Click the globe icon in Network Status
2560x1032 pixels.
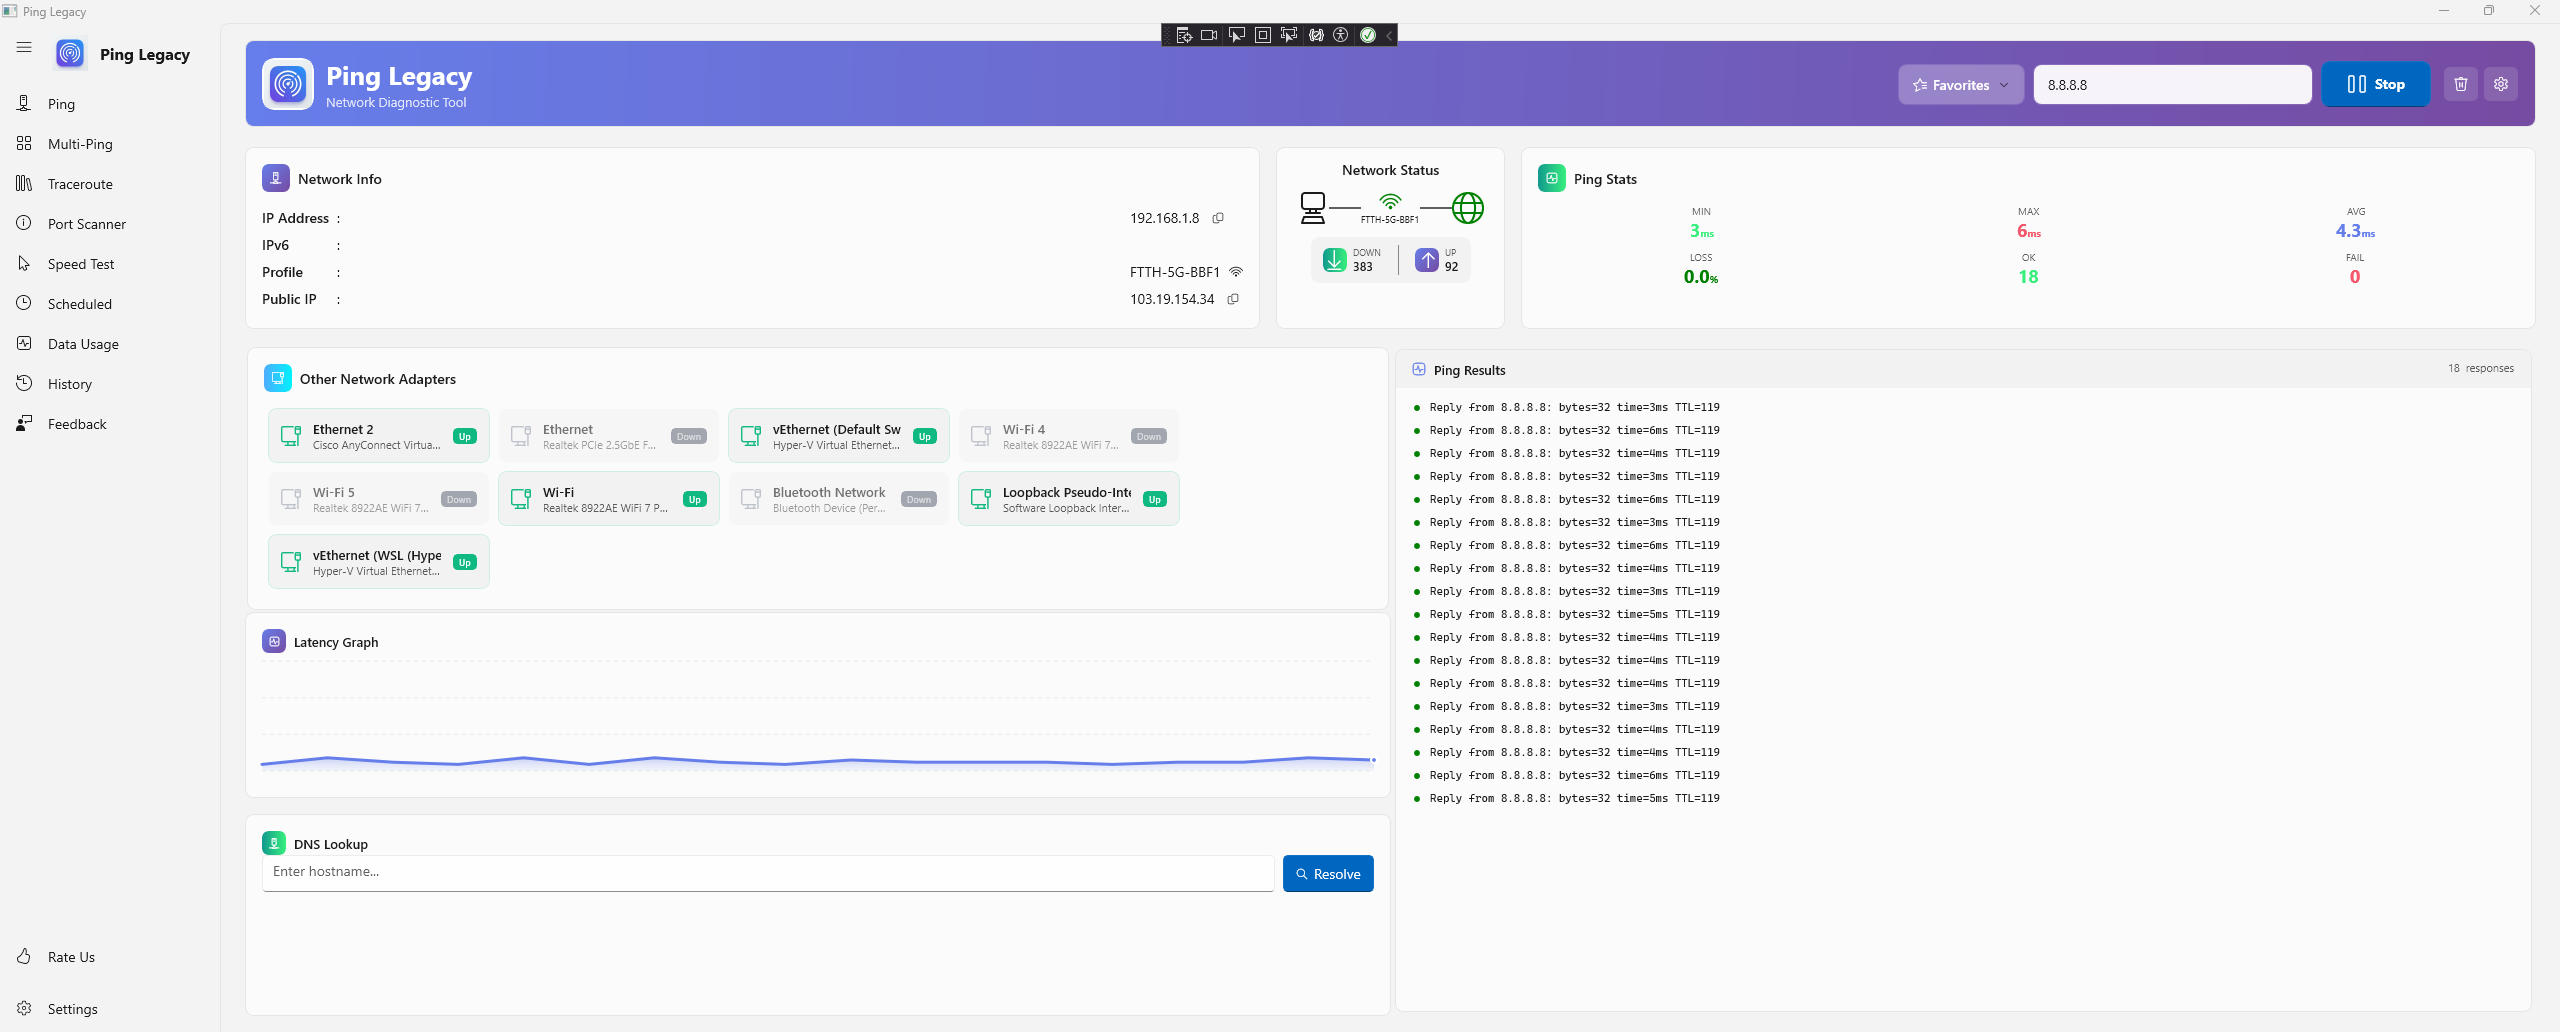click(1467, 208)
